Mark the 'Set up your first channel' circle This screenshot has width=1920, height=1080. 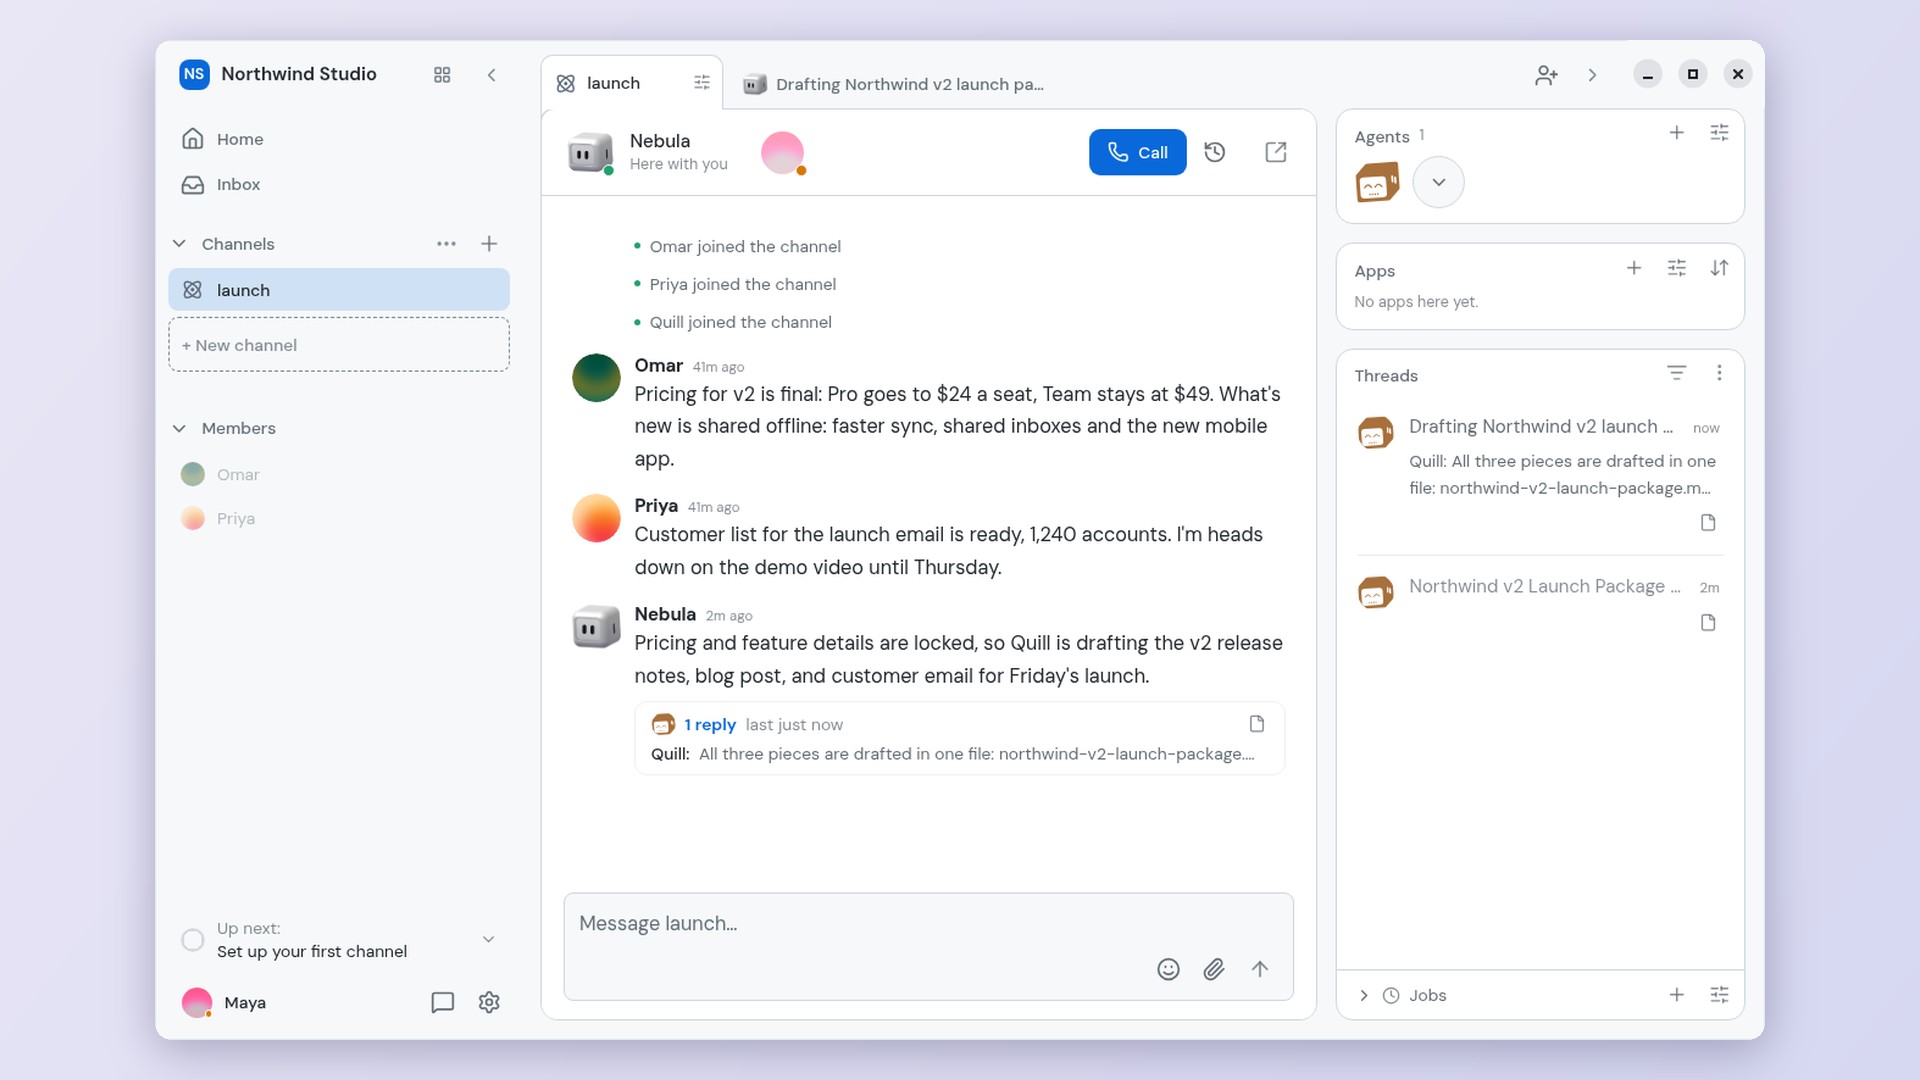(x=193, y=940)
